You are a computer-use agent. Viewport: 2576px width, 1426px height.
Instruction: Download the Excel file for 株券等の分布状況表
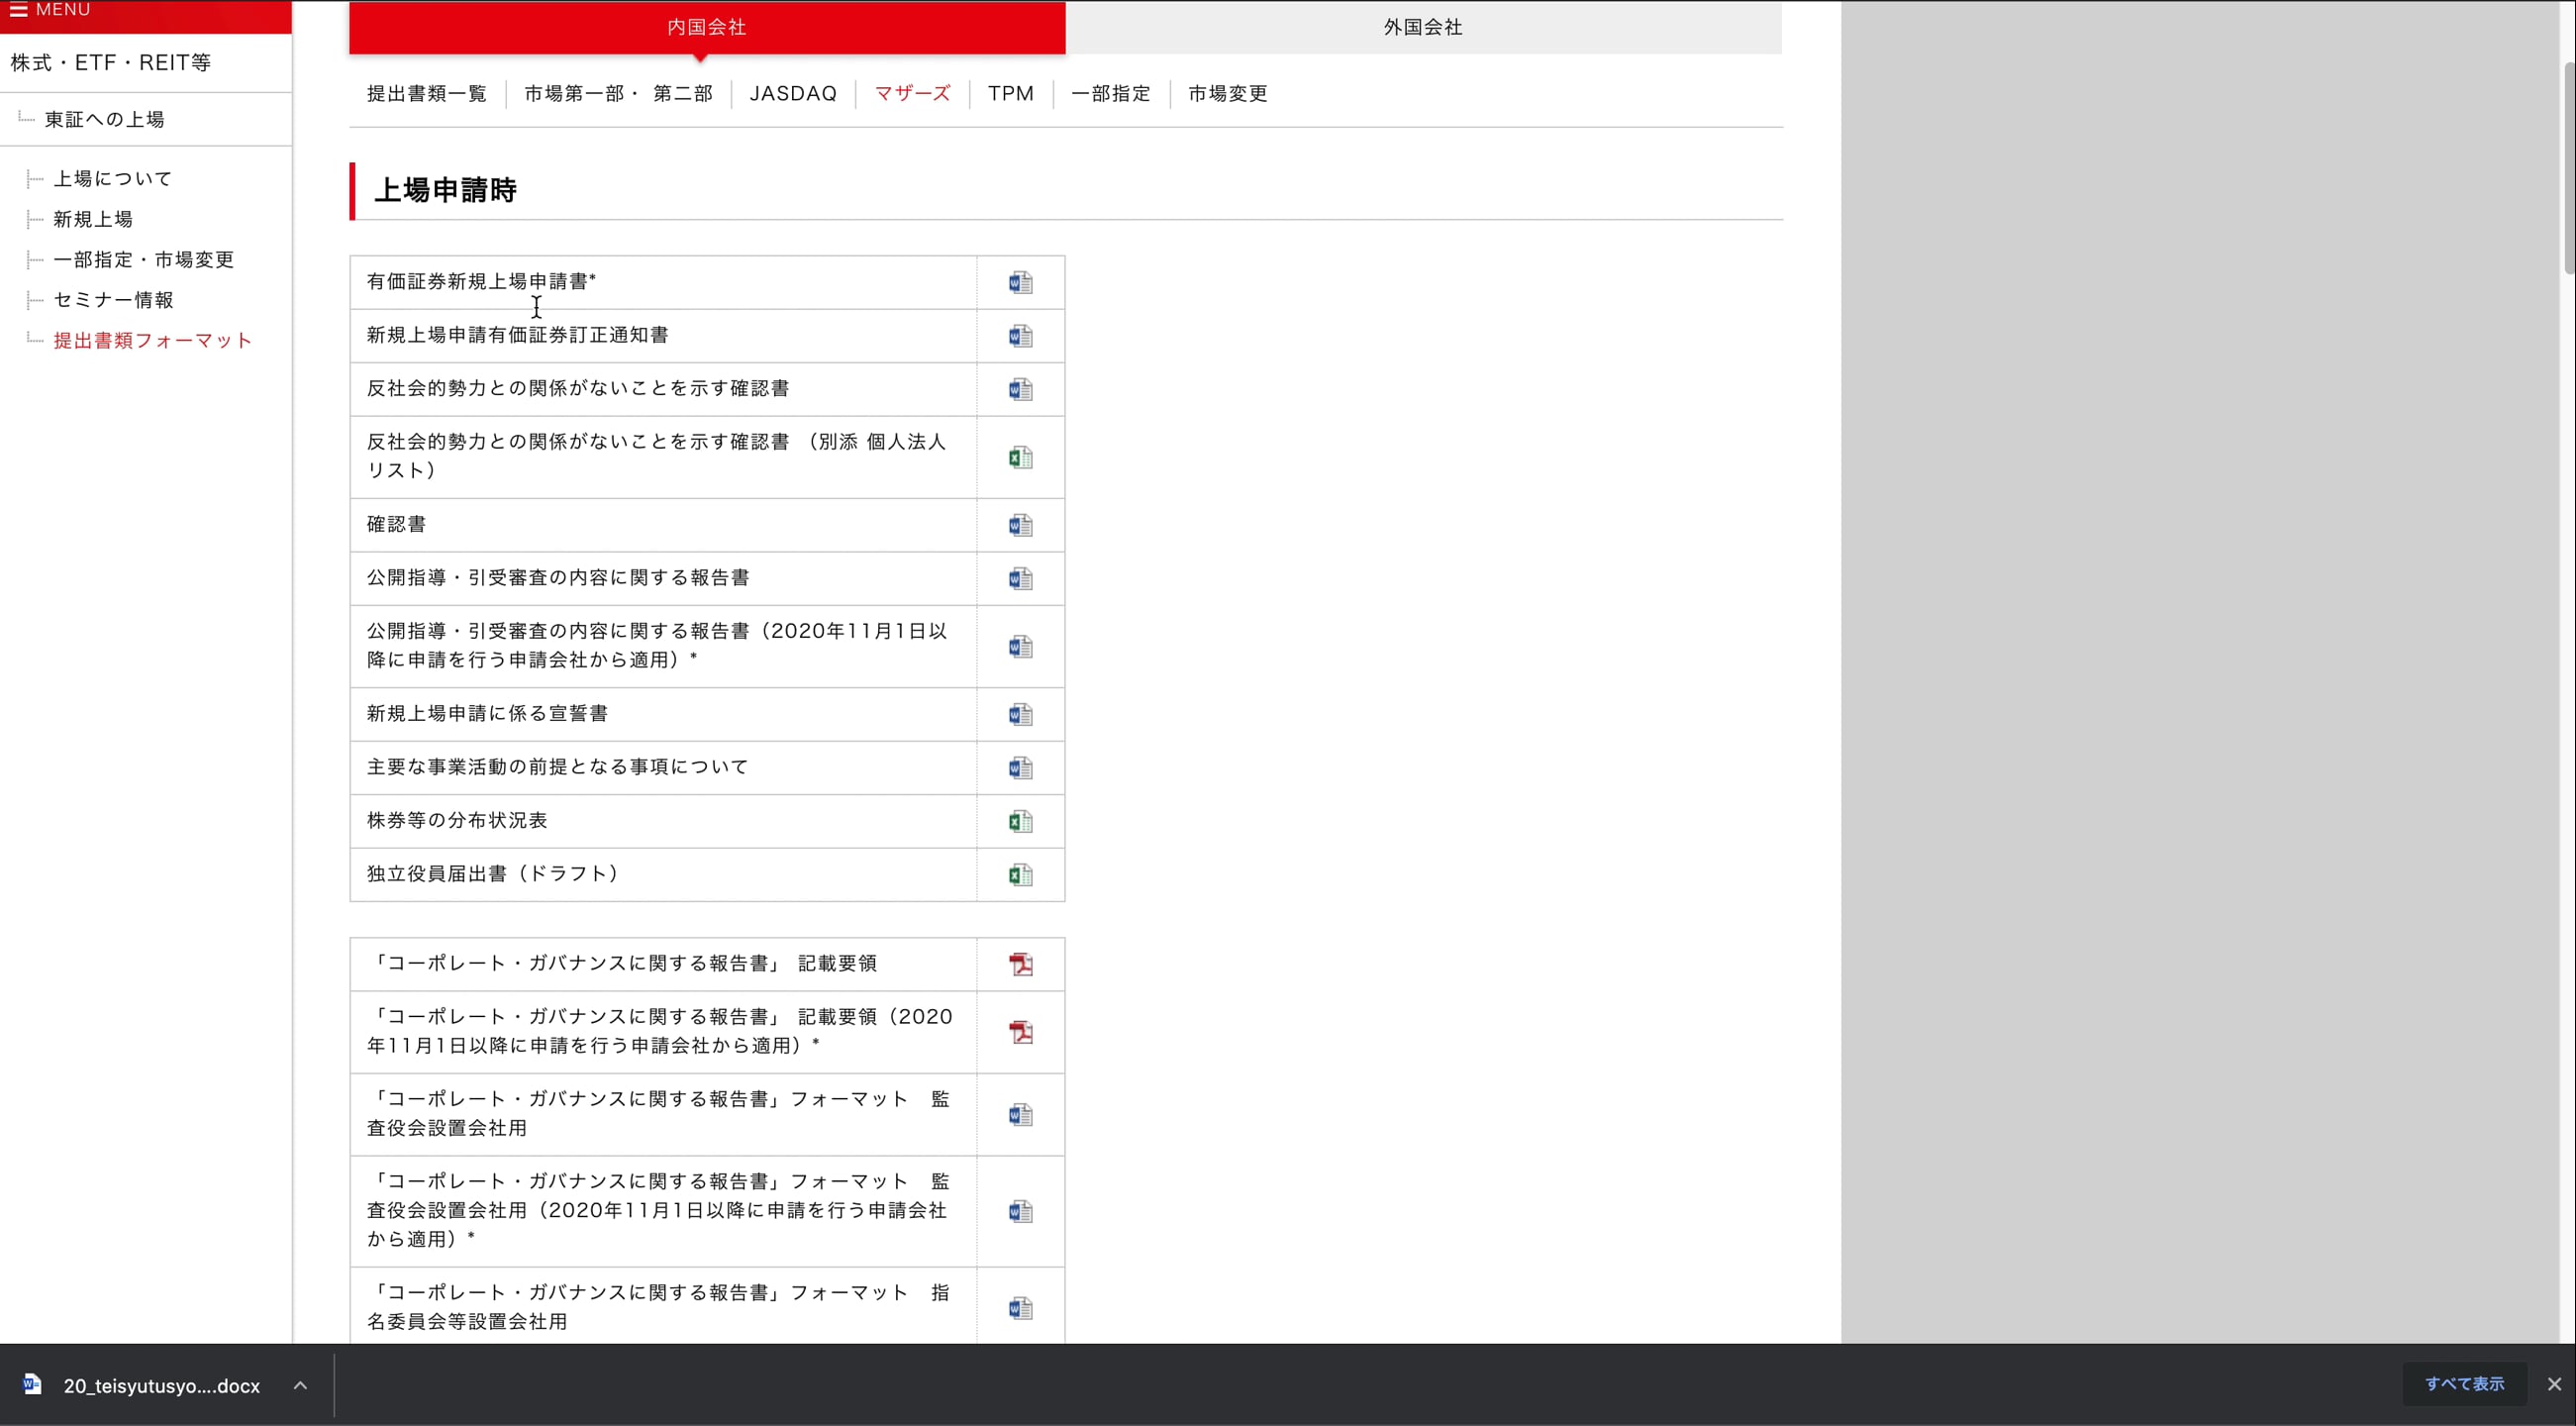(1019, 820)
